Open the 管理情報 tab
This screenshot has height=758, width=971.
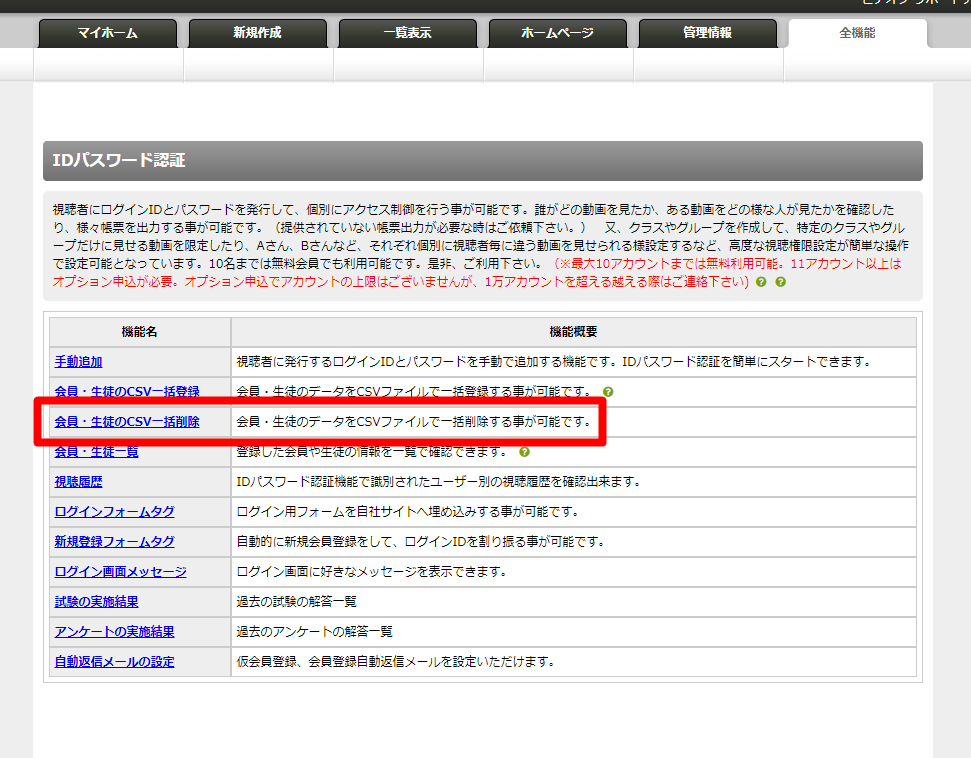pos(708,33)
